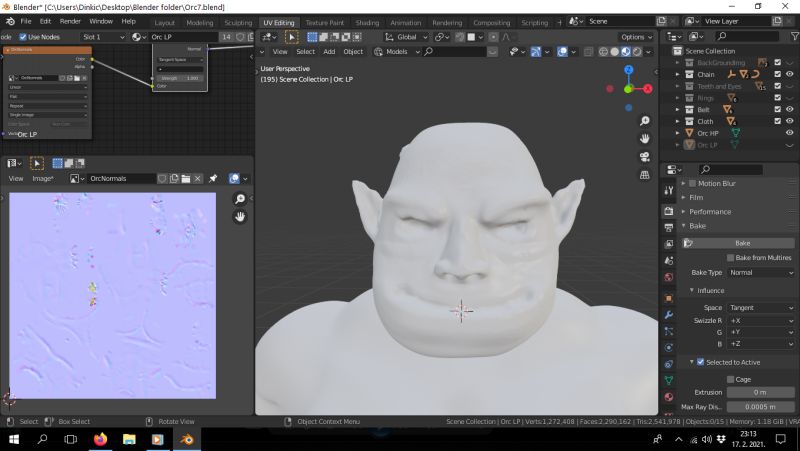Collapse the Influence subpanel
The width and height of the screenshot is (800, 451).
tap(710, 290)
